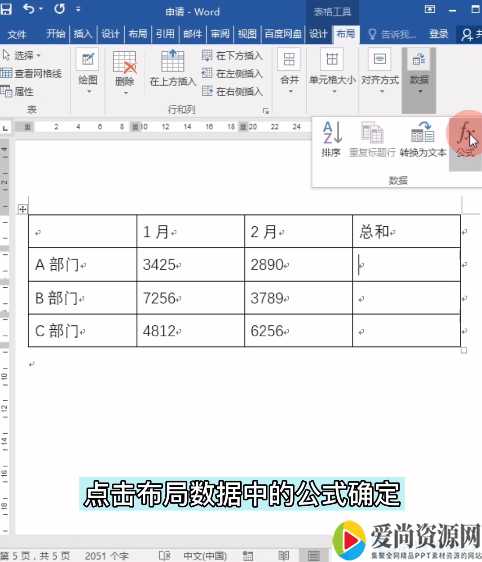This screenshot has width=482, height=562.
Task: Open the 邮件 ribbon tab
Action: (192, 34)
